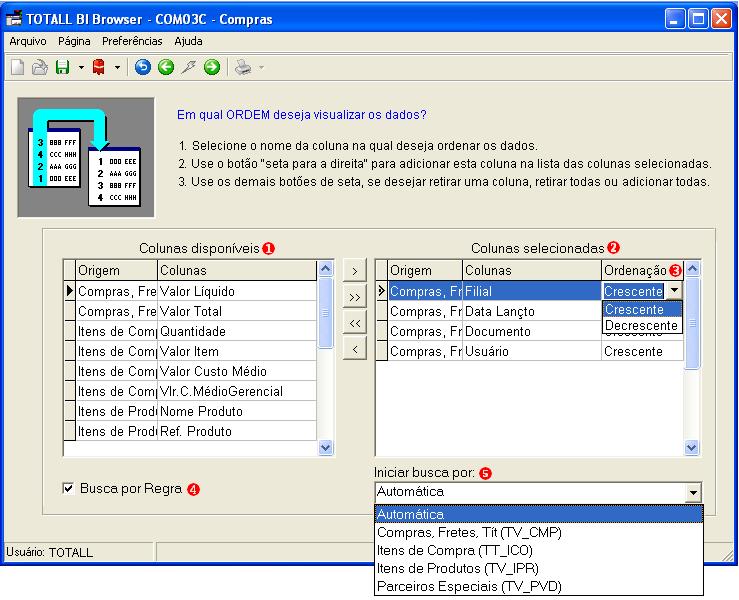Viewport: 739px width, 600px height.
Task: Open the Iniciar busca por combo box arrow
Action: coord(693,493)
